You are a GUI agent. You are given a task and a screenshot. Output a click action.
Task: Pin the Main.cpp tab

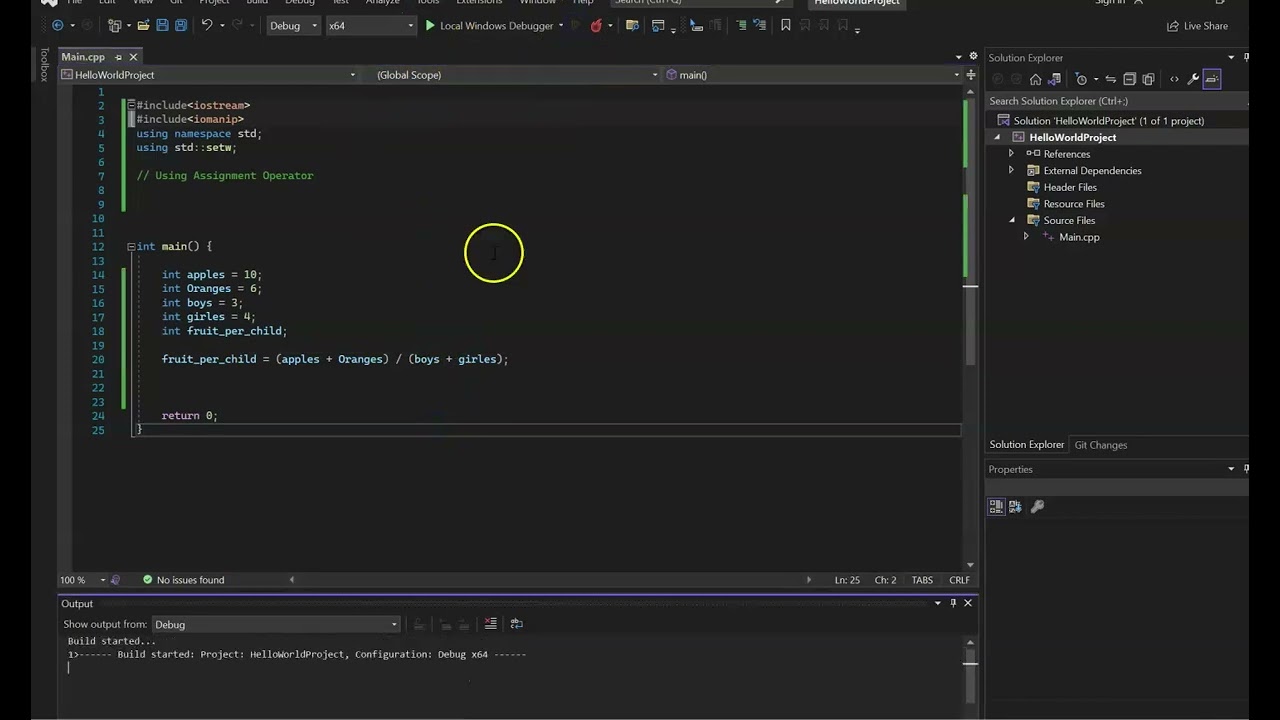pyautogui.click(x=118, y=57)
